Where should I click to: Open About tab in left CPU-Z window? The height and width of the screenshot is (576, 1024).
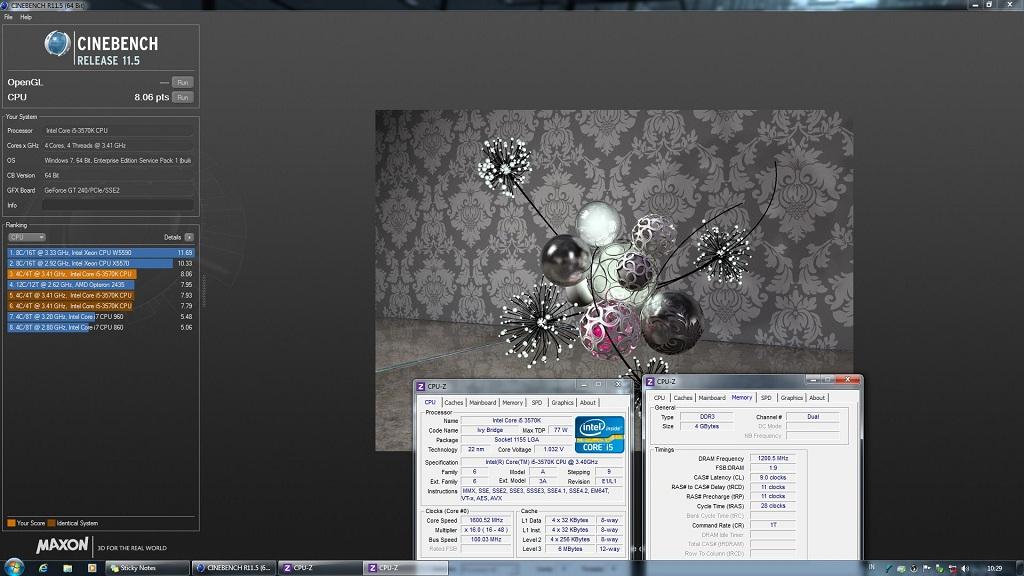tap(588, 403)
